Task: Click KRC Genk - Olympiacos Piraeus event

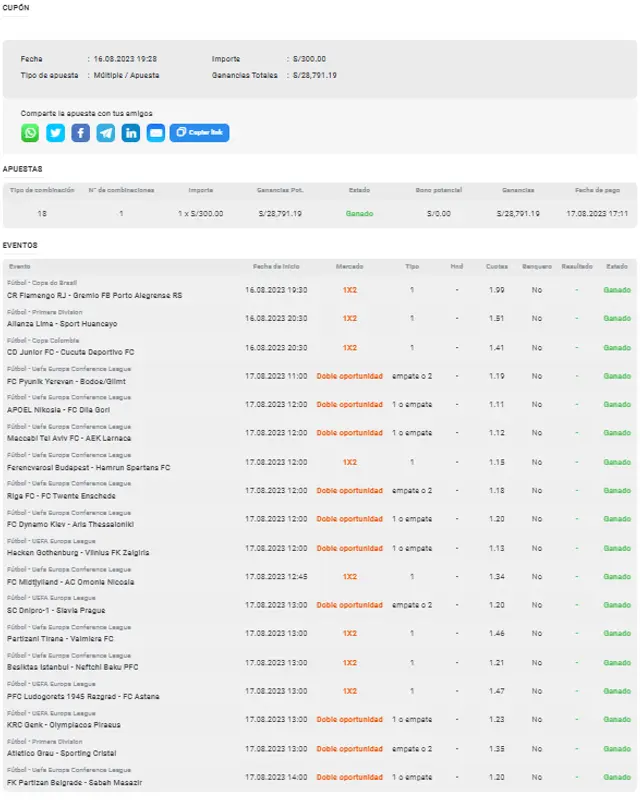Action: (x=64, y=725)
